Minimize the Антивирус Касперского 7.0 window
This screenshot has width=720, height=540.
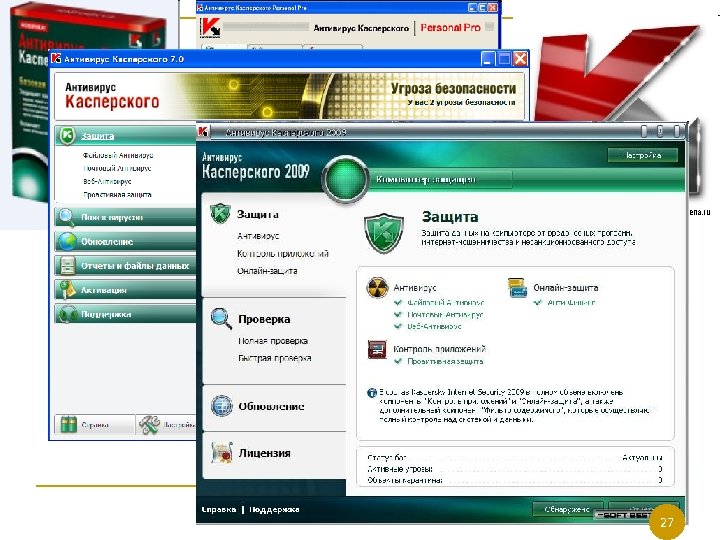(488, 59)
